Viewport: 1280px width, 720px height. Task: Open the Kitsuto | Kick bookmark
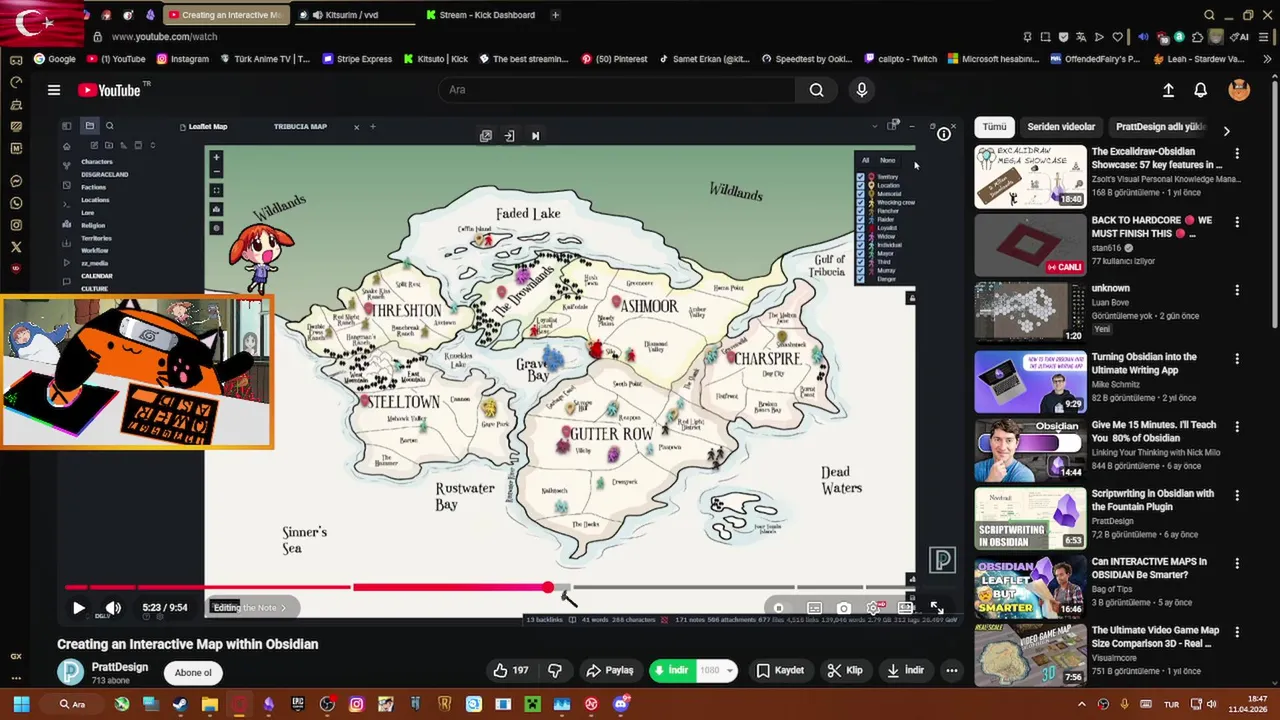(x=436, y=59)
